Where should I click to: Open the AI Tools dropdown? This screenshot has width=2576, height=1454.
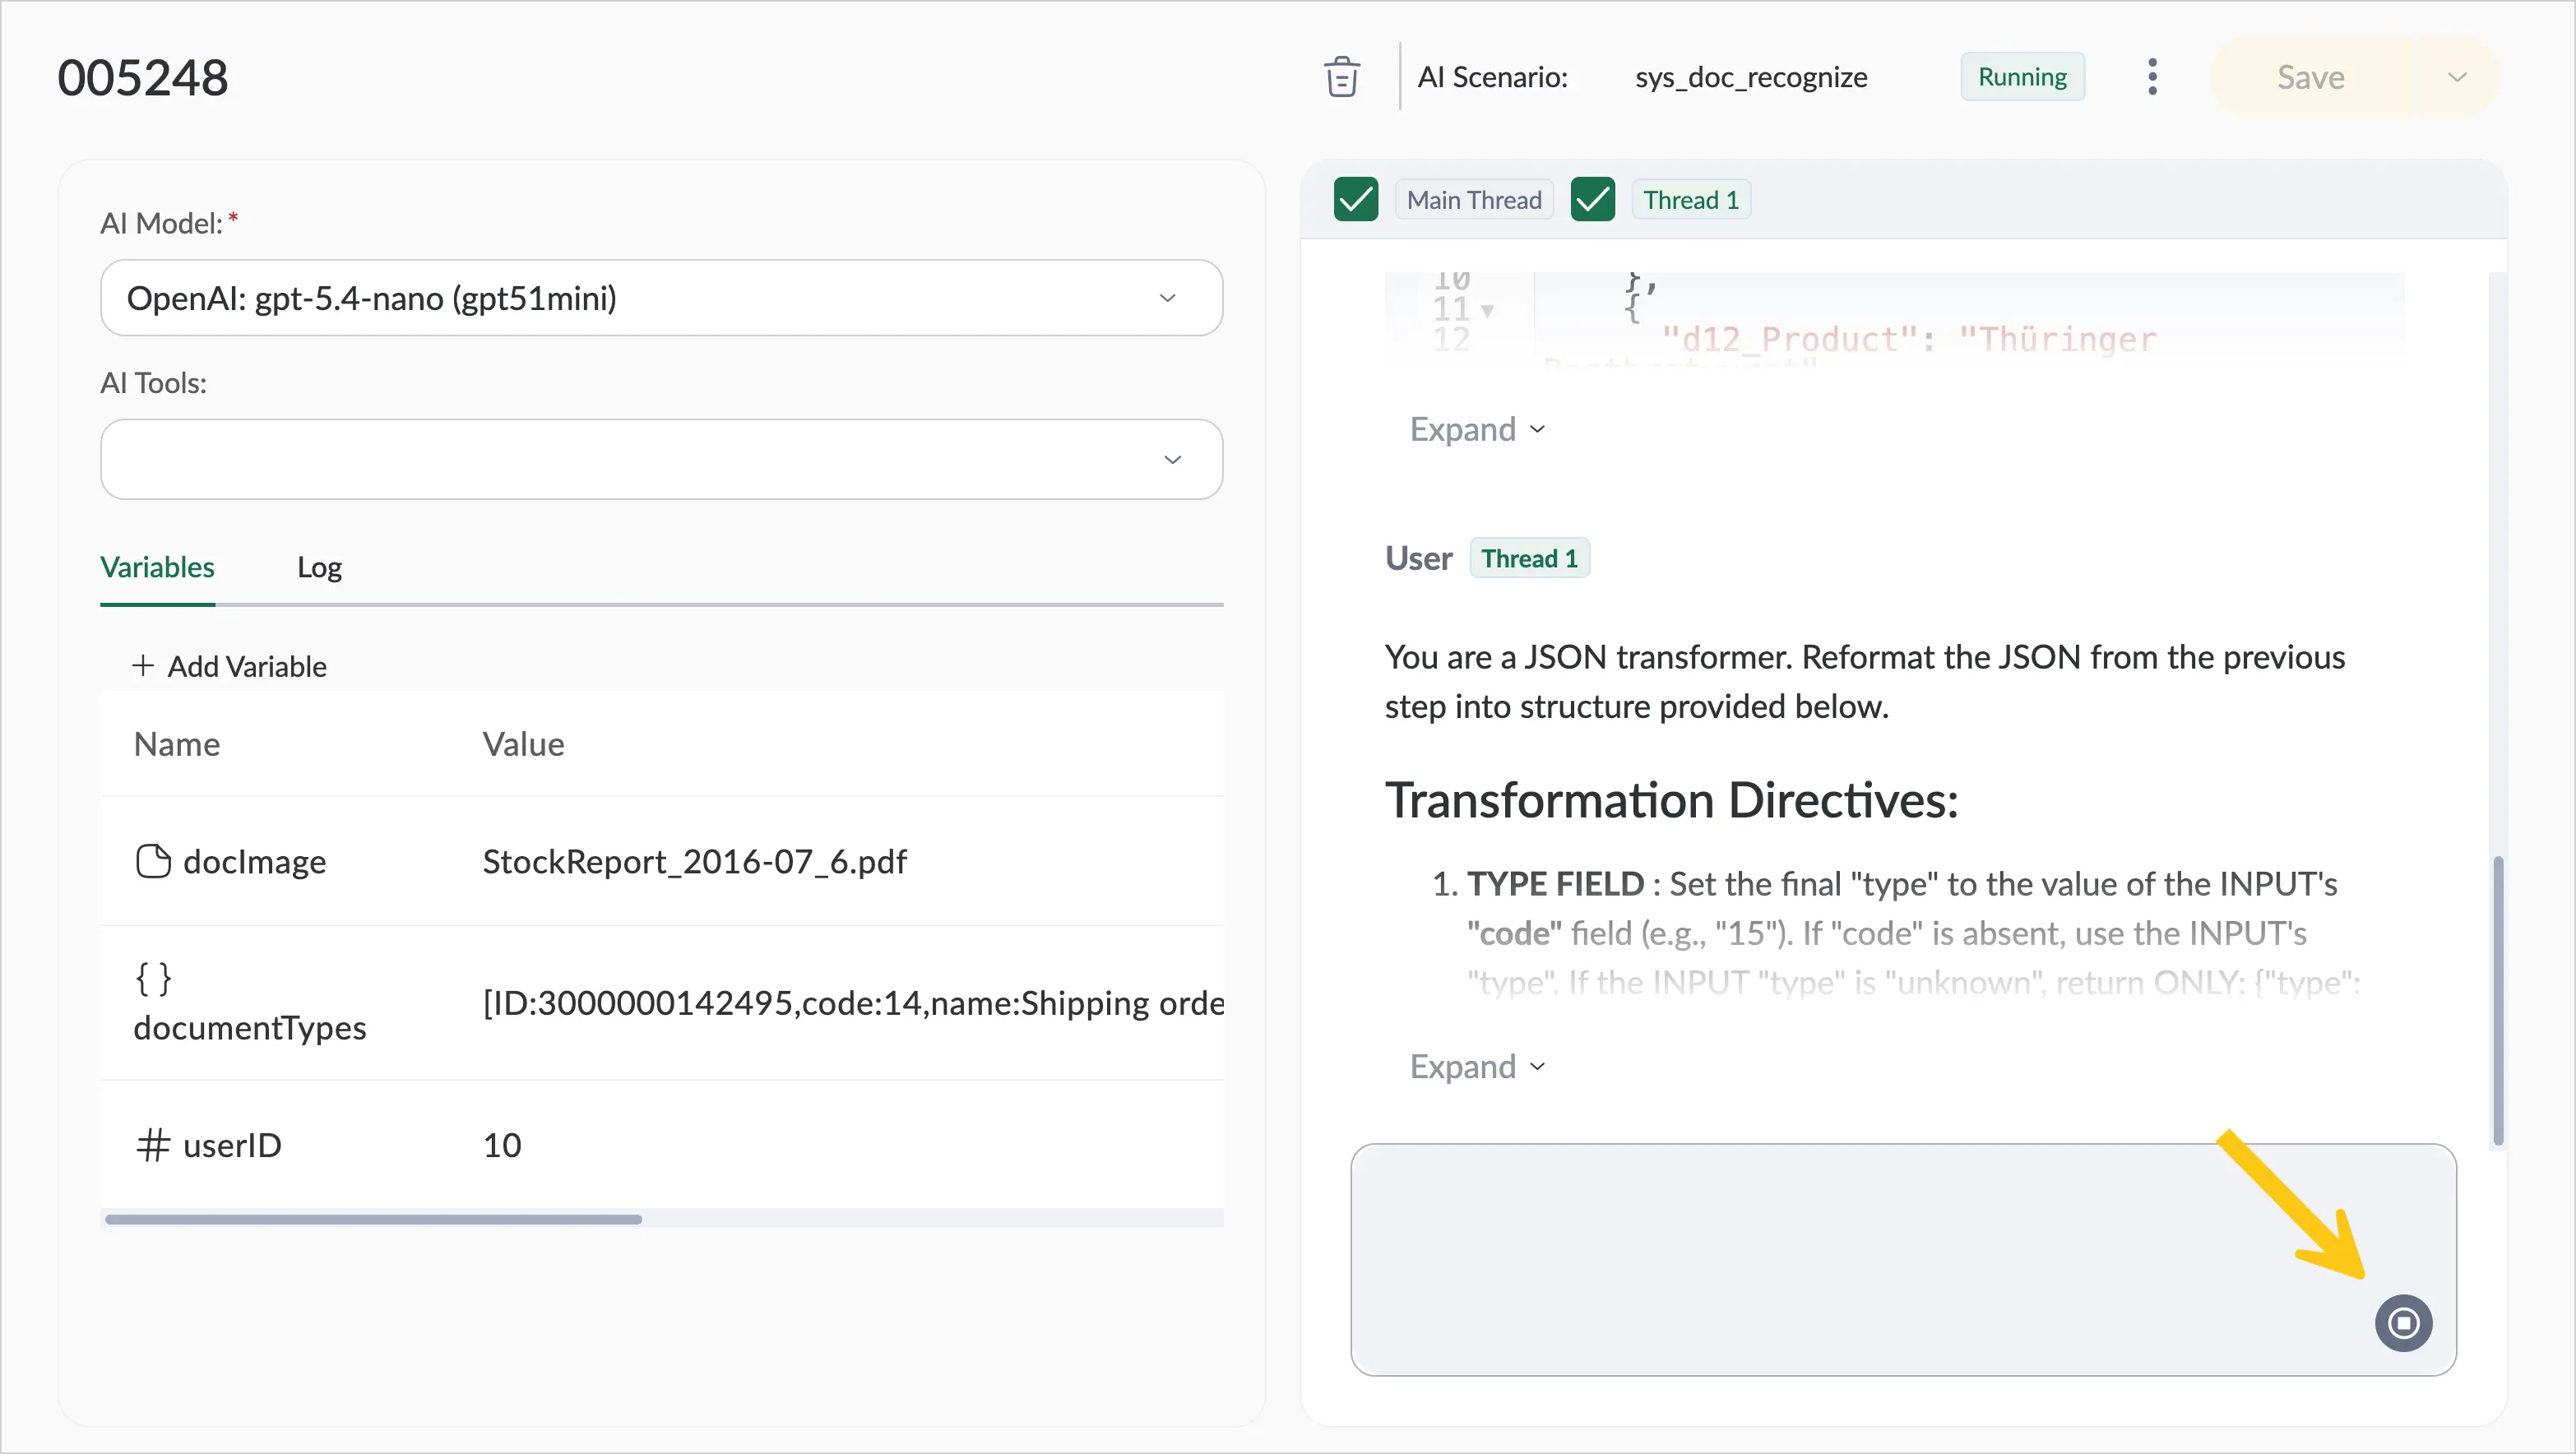pos(661,459)
